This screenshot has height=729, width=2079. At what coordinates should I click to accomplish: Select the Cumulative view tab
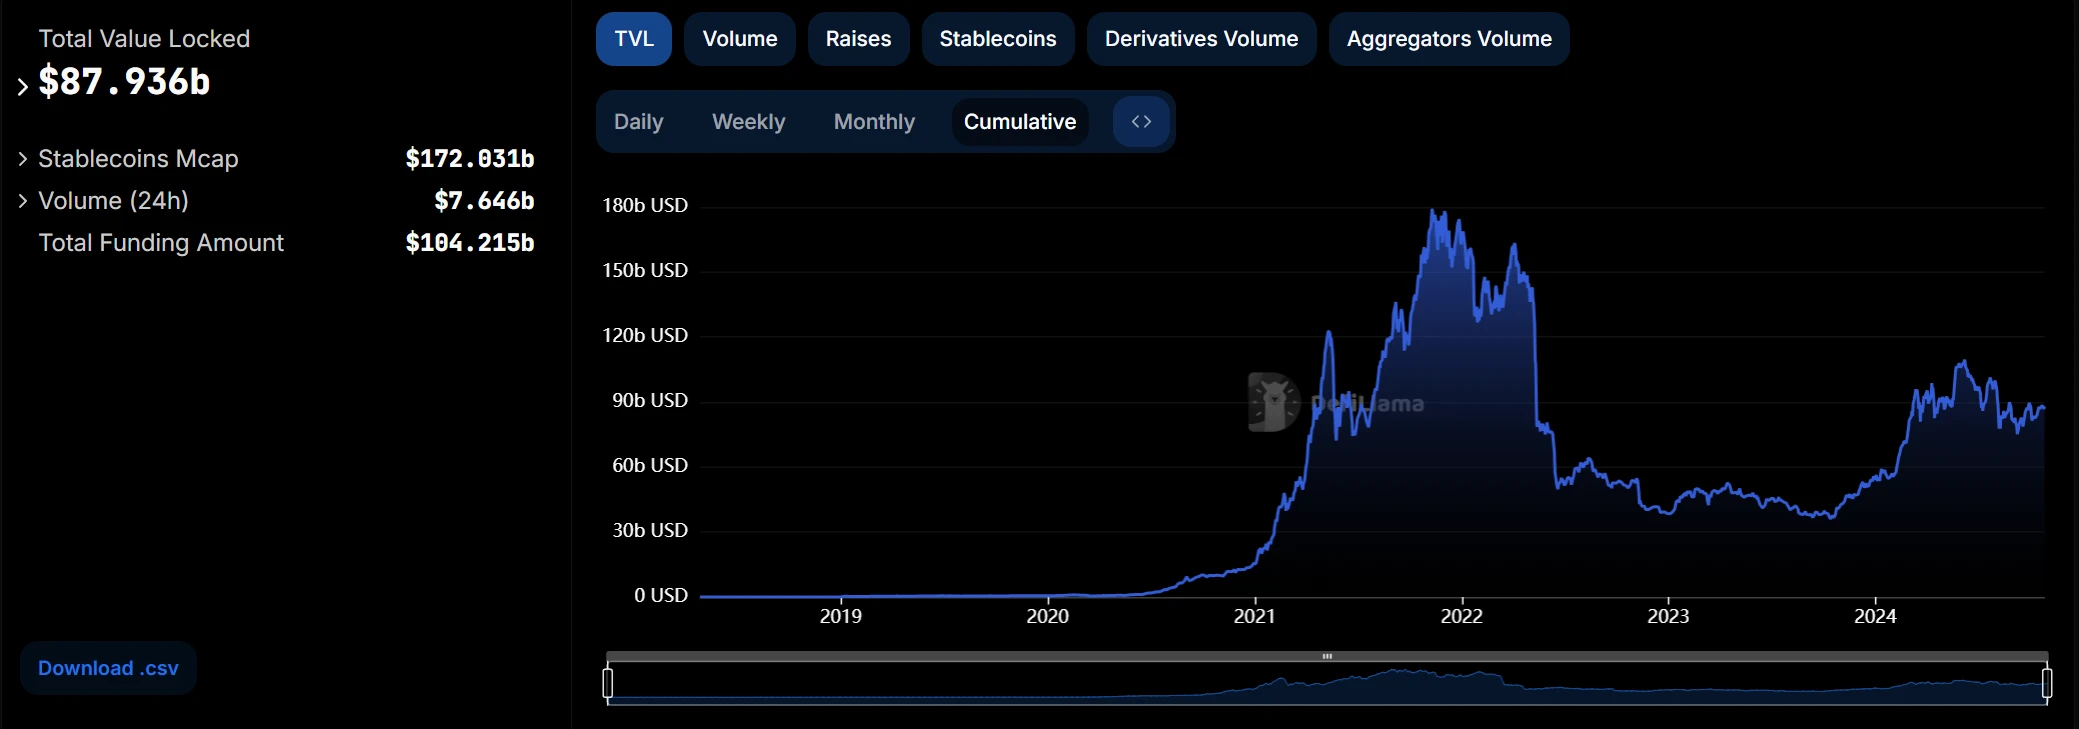click(x=1019, y=122)
